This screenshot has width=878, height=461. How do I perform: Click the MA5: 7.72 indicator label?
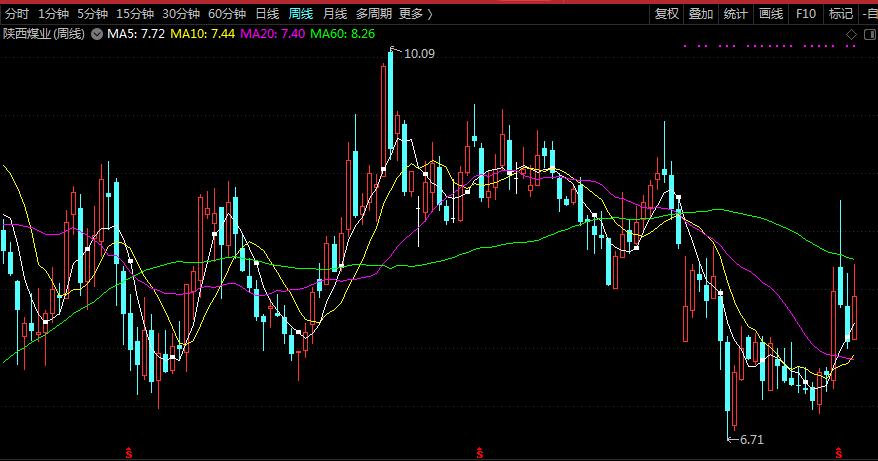coord(136,34)
